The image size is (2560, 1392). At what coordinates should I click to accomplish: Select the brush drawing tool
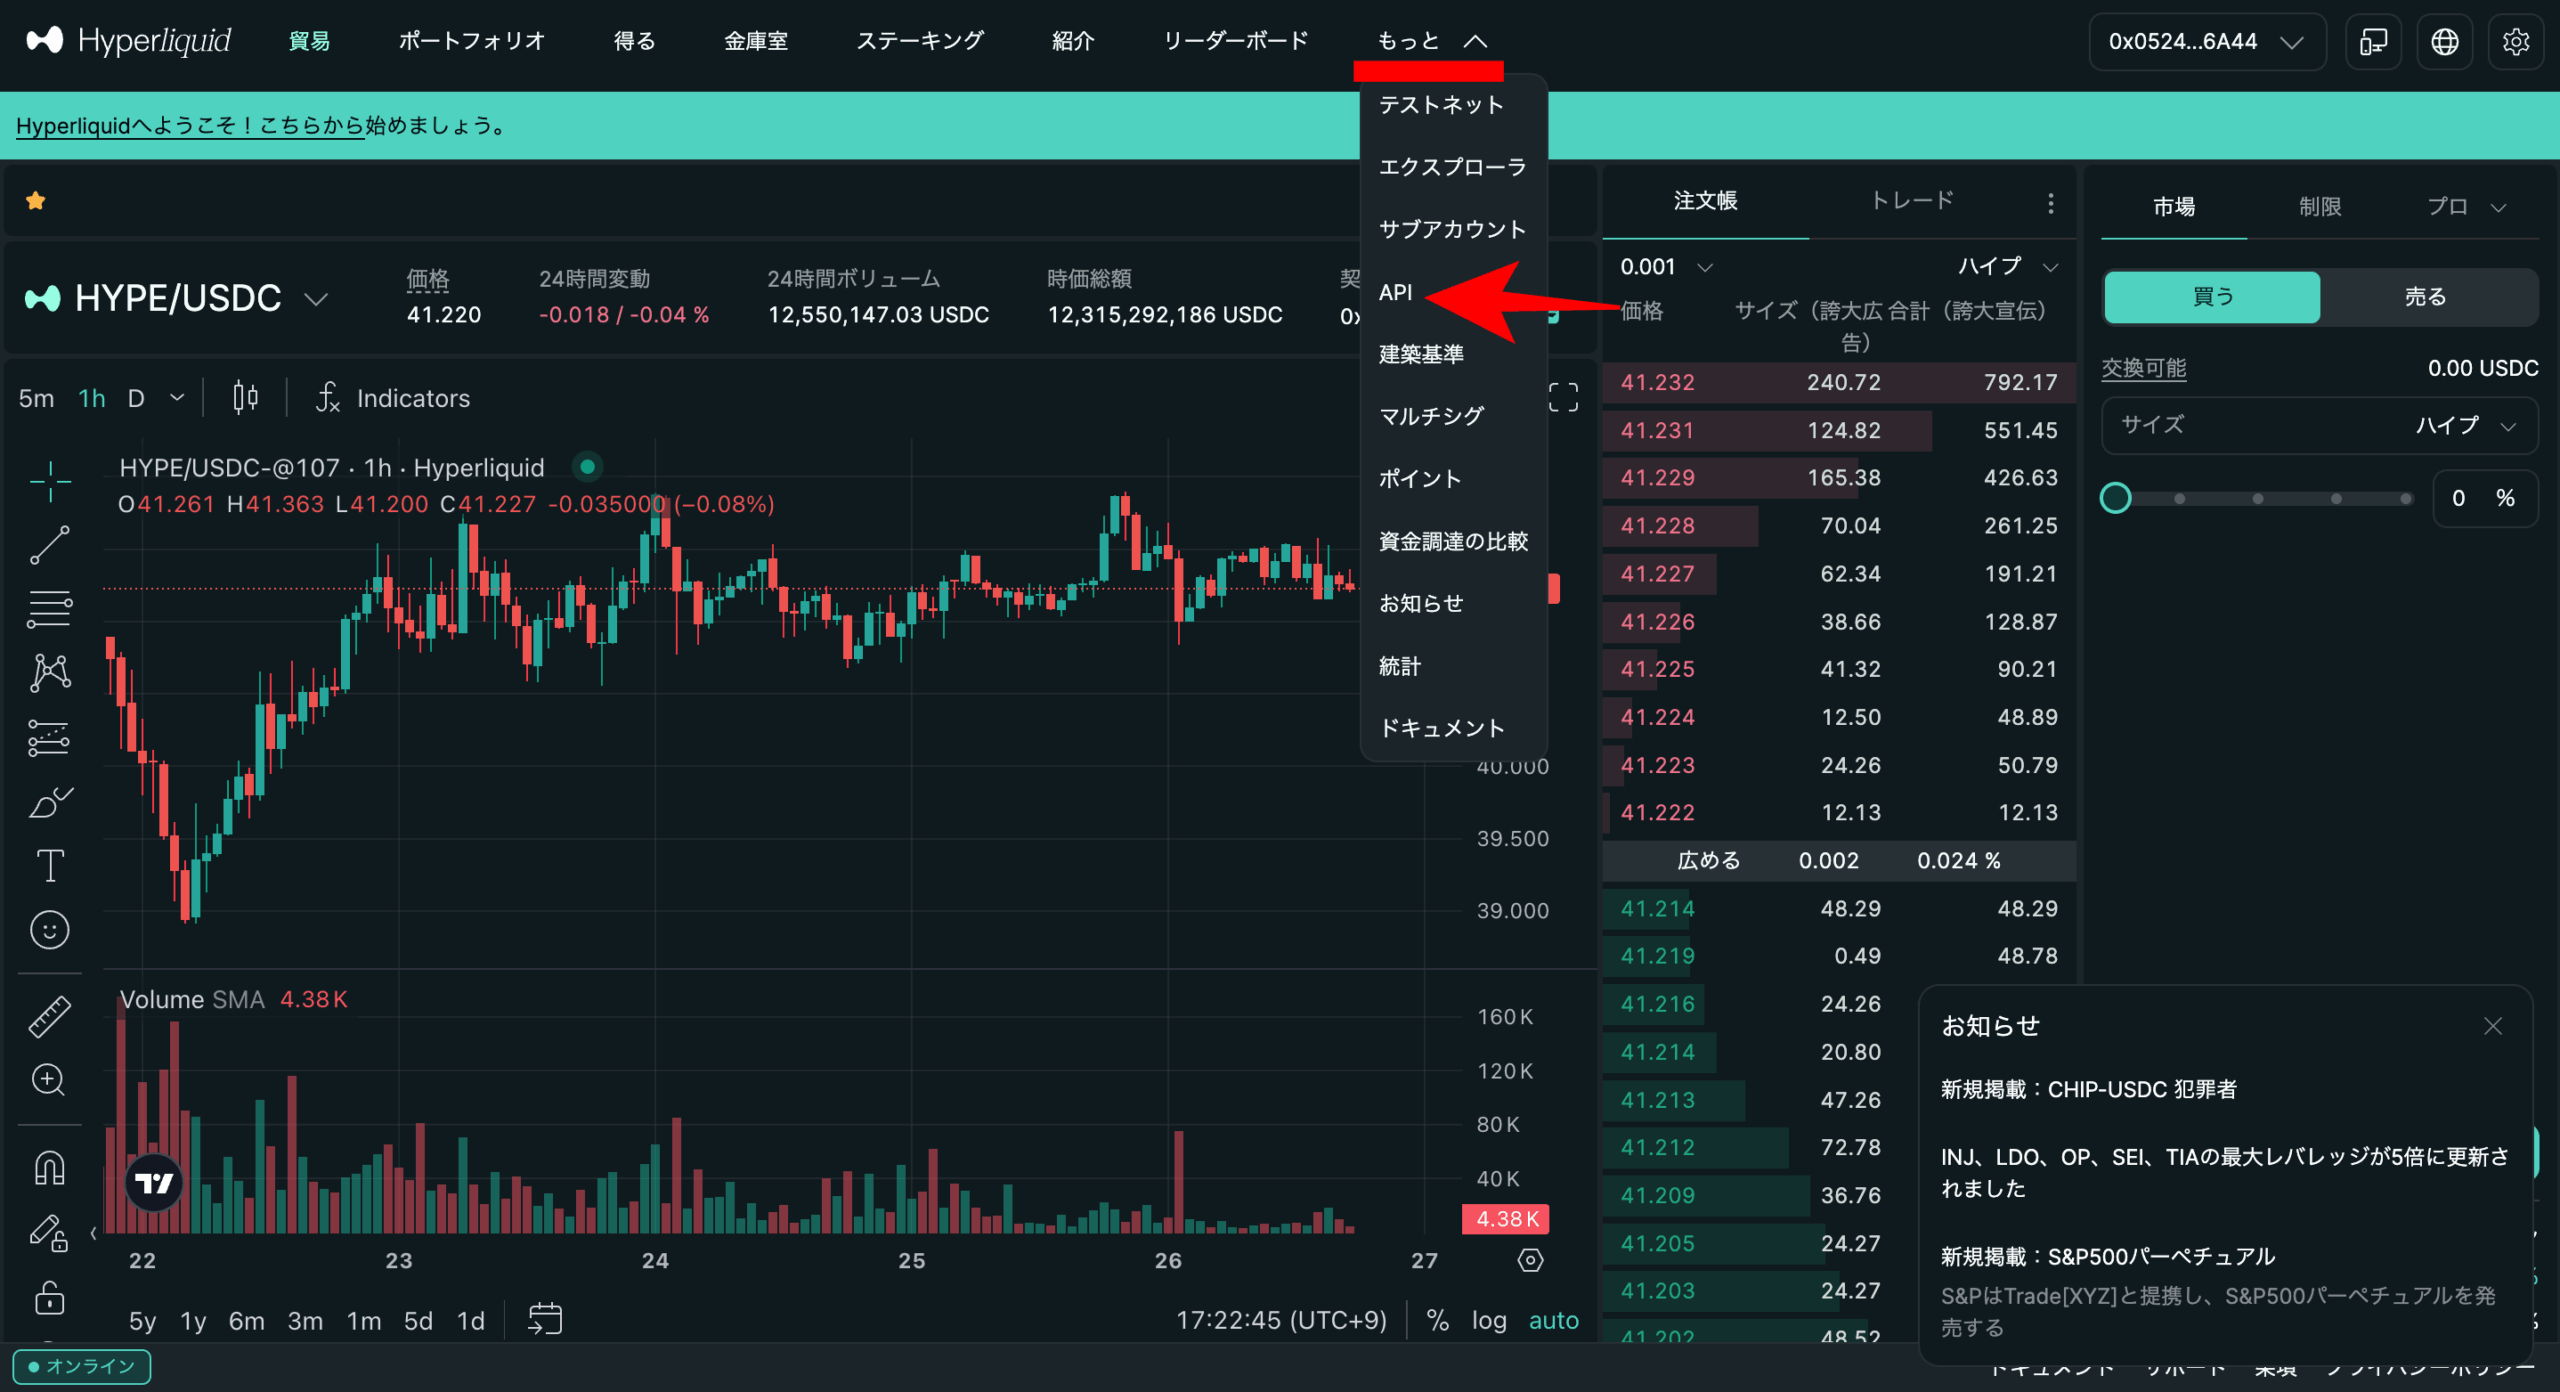[x=49, y=802]
